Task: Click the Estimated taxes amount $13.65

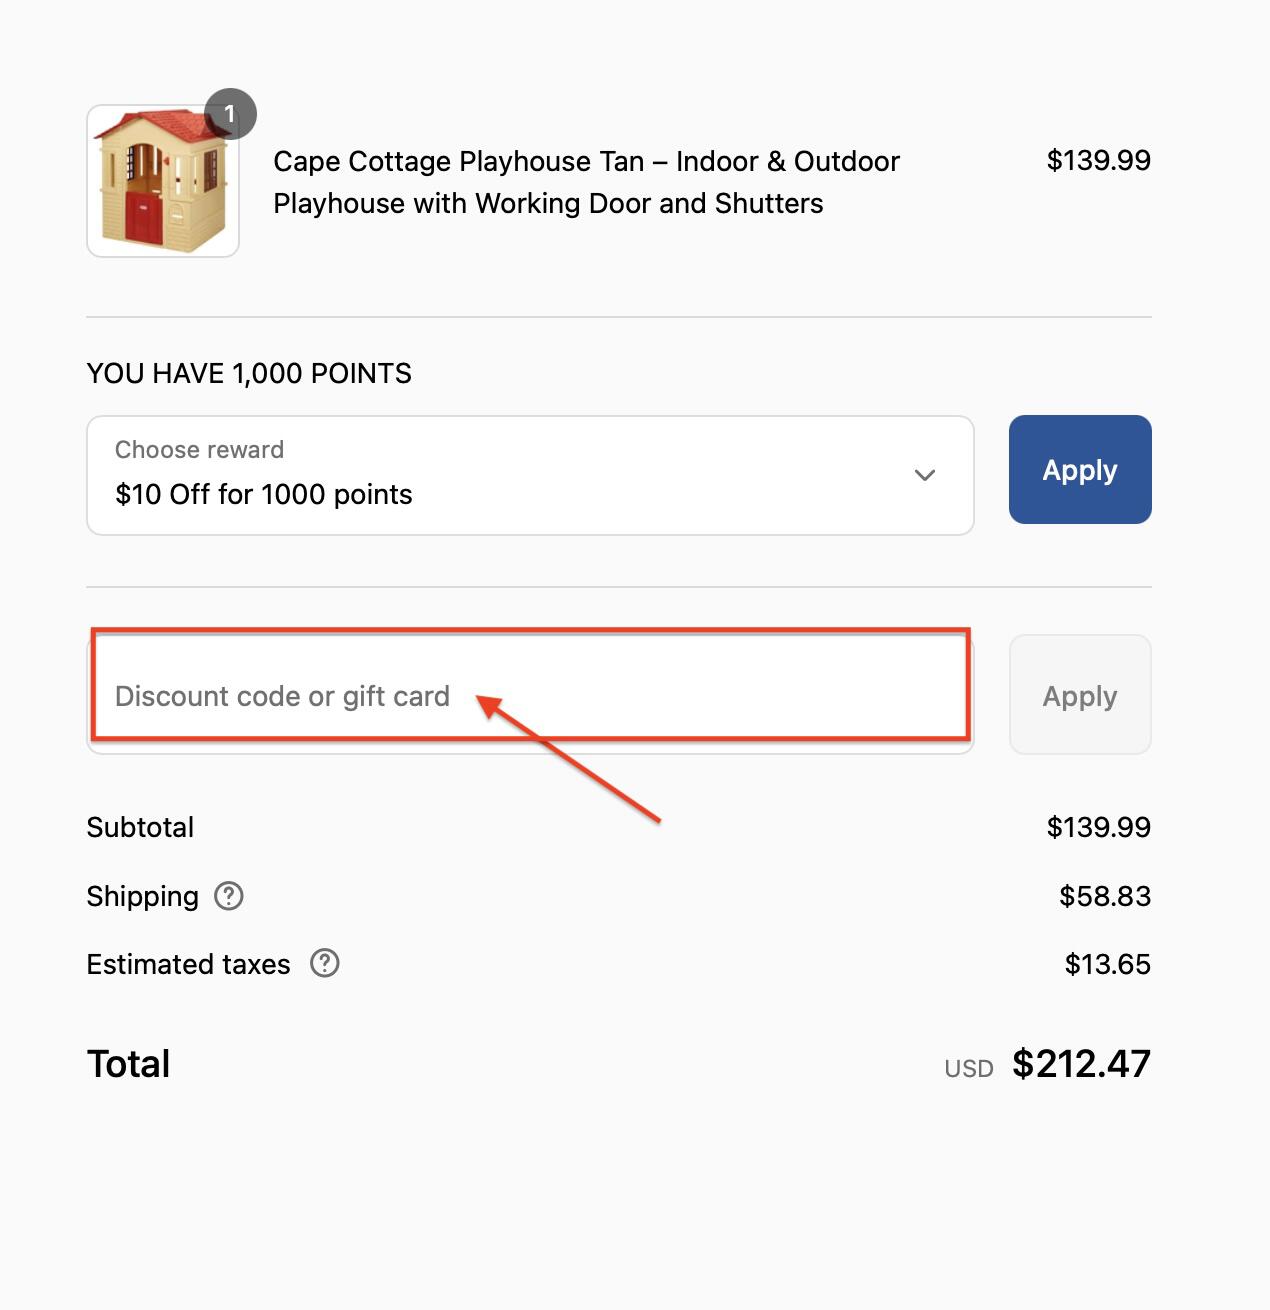Action: coord(1107,964)
